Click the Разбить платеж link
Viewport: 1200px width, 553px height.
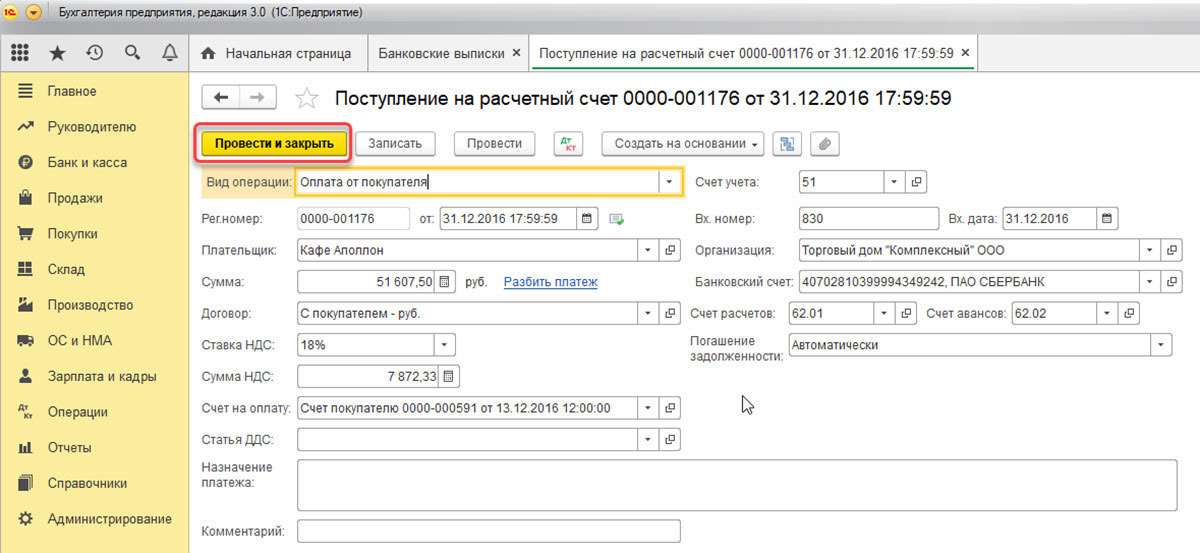click(x=550, y=283)
